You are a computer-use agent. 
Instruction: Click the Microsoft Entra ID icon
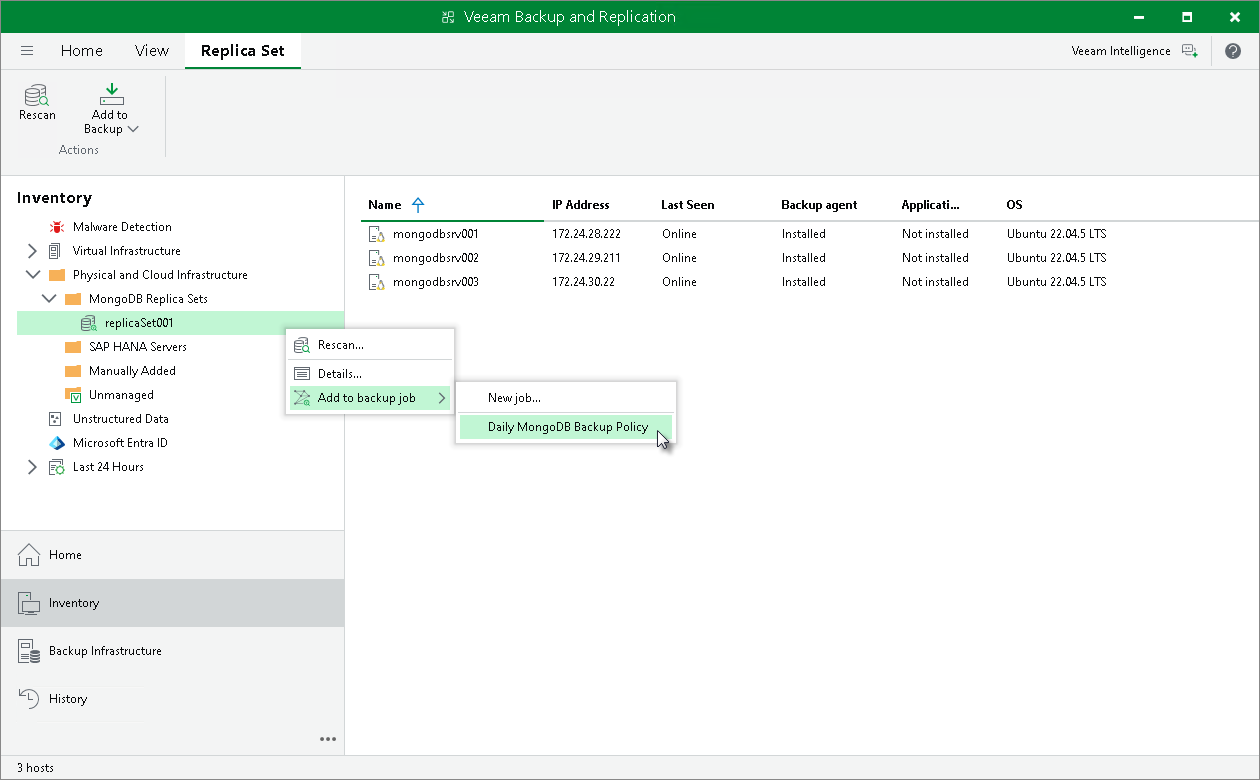[56, 443]
